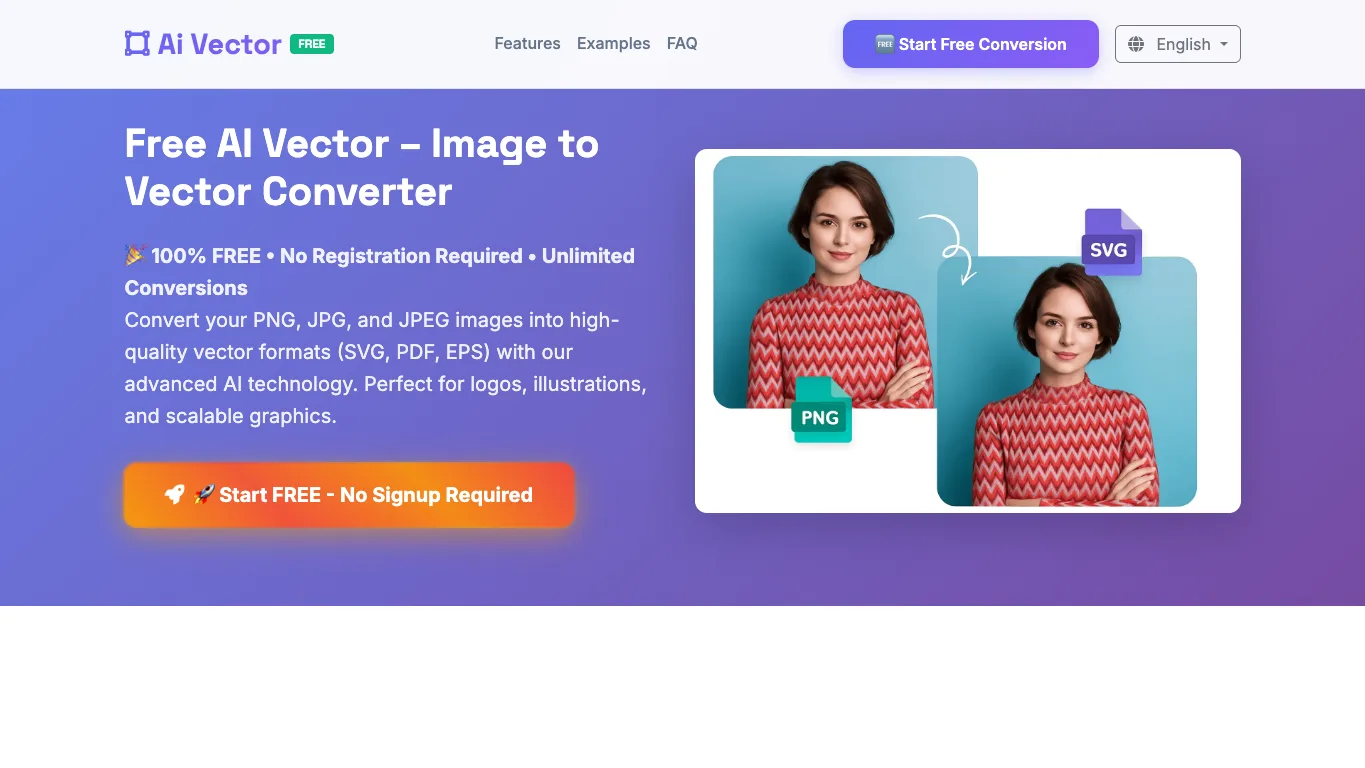Click the green FREE badge by logo
The width and height of the screenshot is (1365, 768).
coord(312,44)
